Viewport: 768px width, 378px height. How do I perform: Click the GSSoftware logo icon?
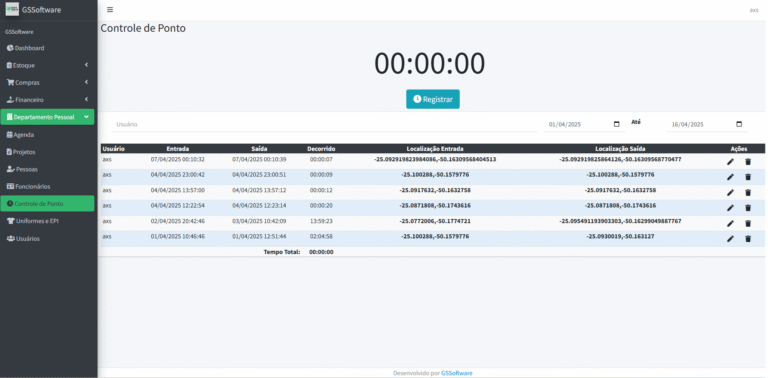coord(12,9)
